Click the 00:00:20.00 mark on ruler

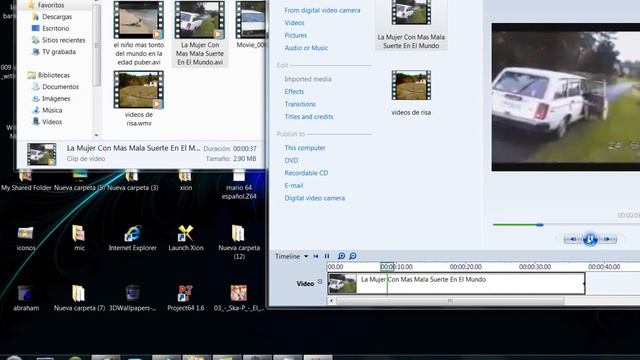pyautogui.click(x=465, y=267)
